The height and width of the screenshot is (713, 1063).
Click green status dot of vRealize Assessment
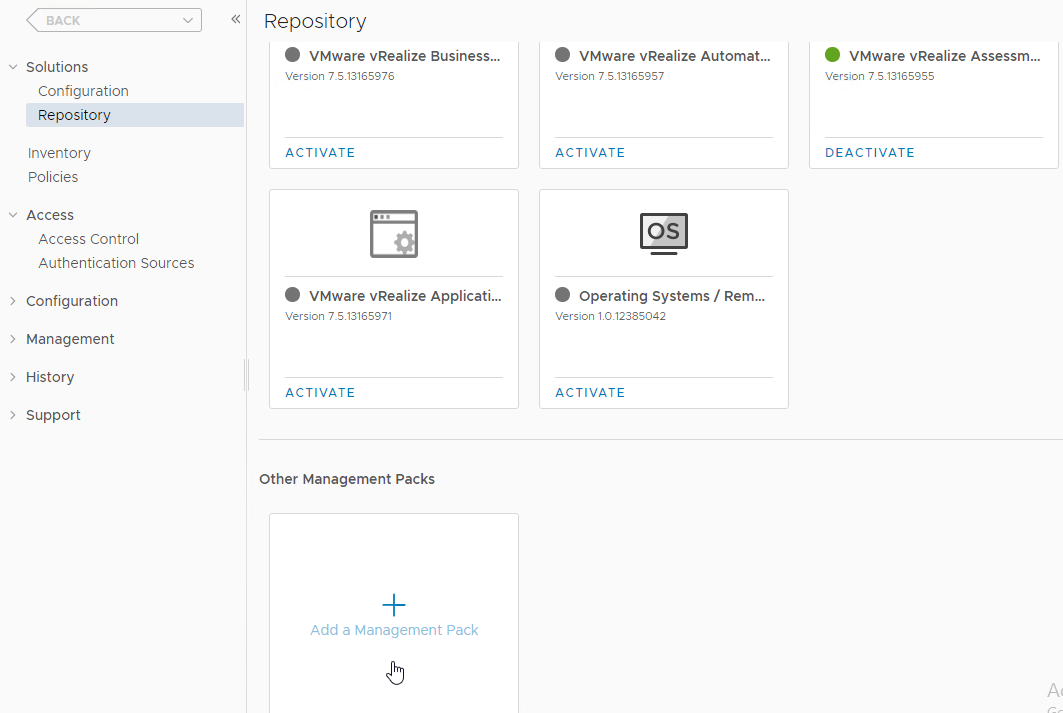pyautogui.click(x=833, y=55)
